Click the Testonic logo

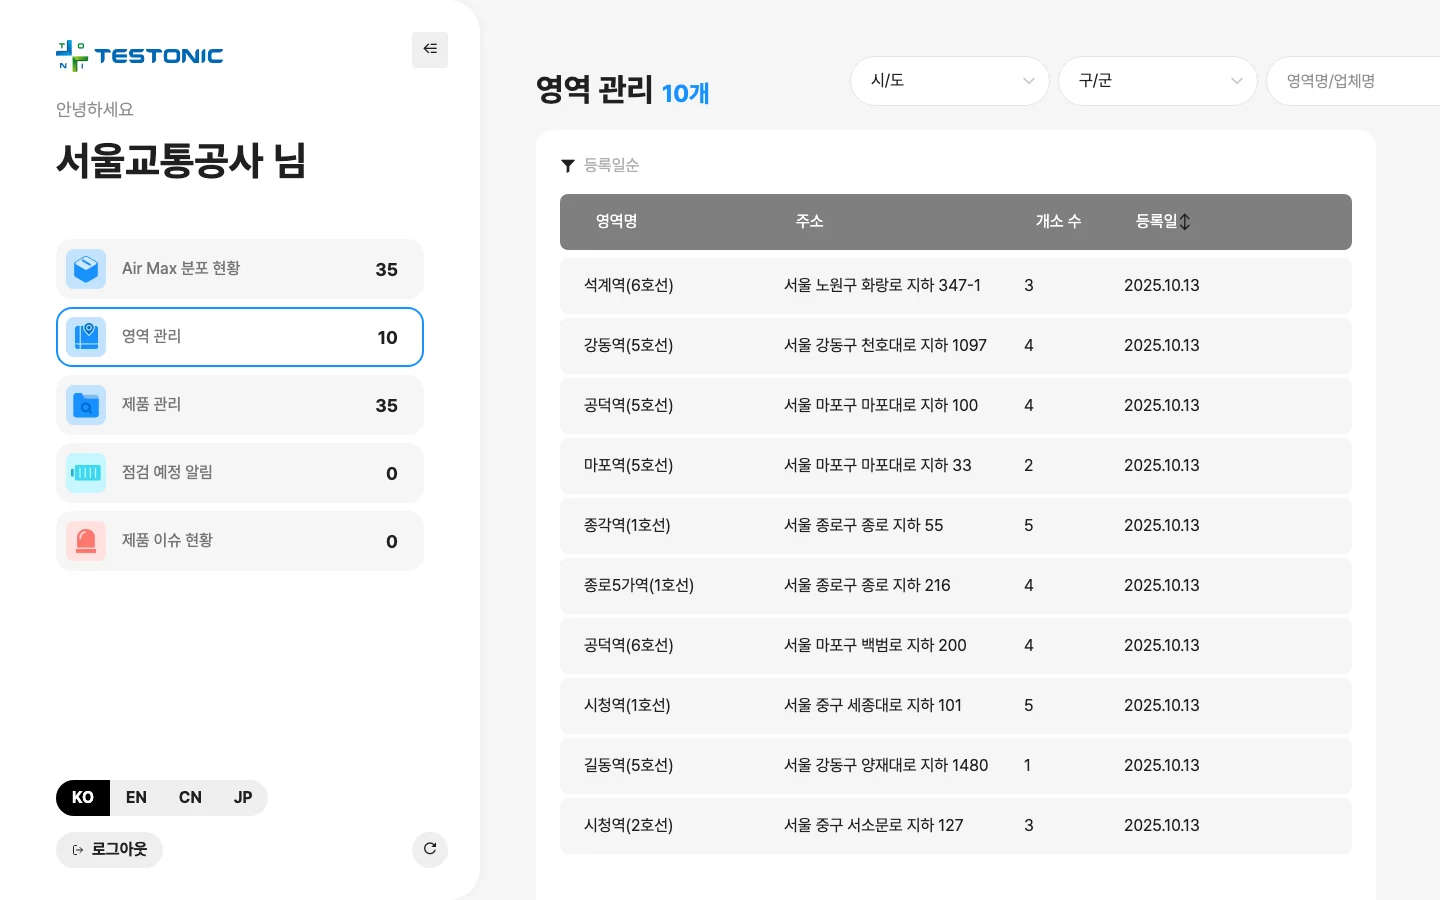(x=139, y=56)
